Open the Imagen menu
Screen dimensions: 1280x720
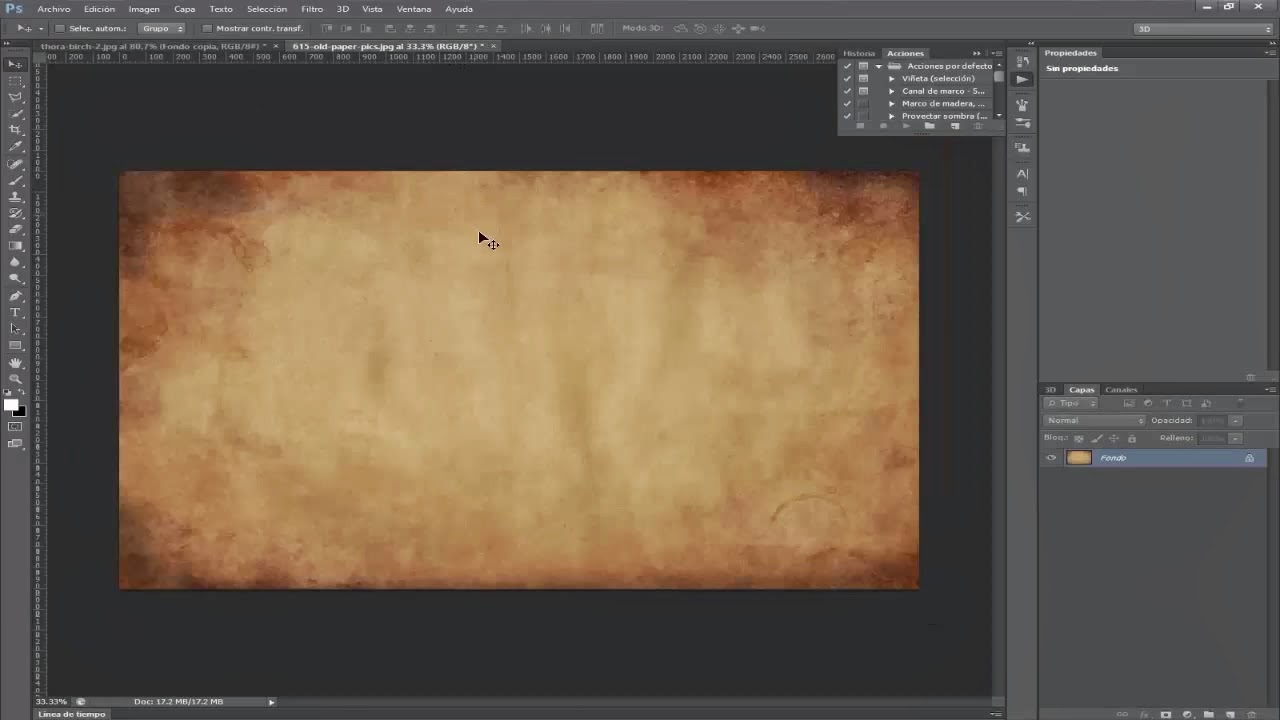(144, 9)
